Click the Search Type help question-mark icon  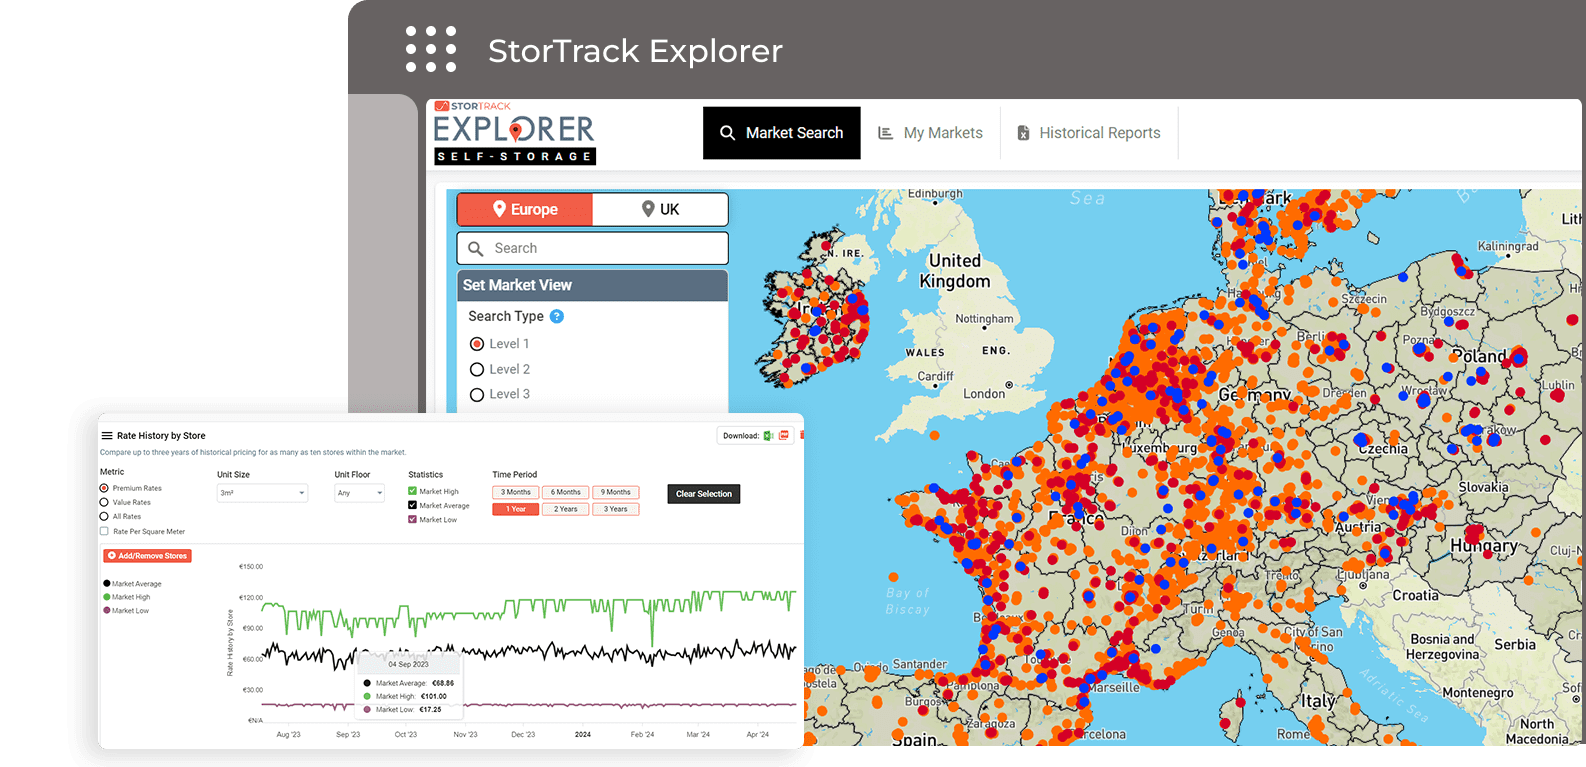557,316
